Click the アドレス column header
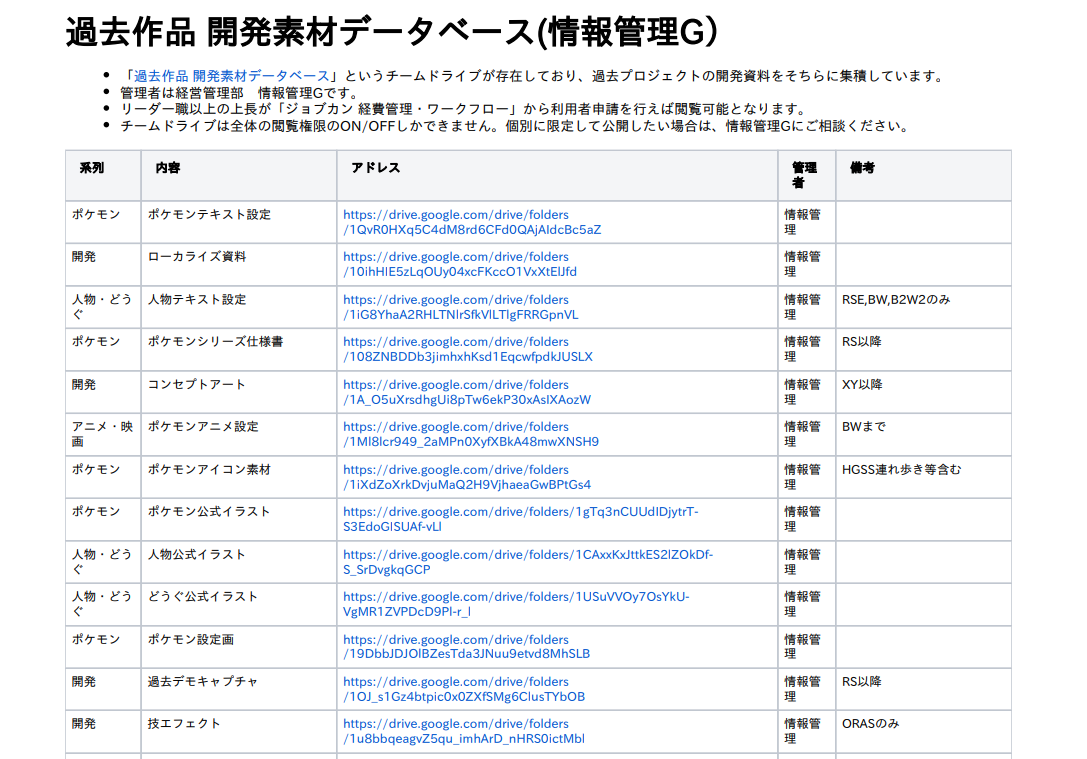This screenshot has height=759, width=1087. click(376, 168)
